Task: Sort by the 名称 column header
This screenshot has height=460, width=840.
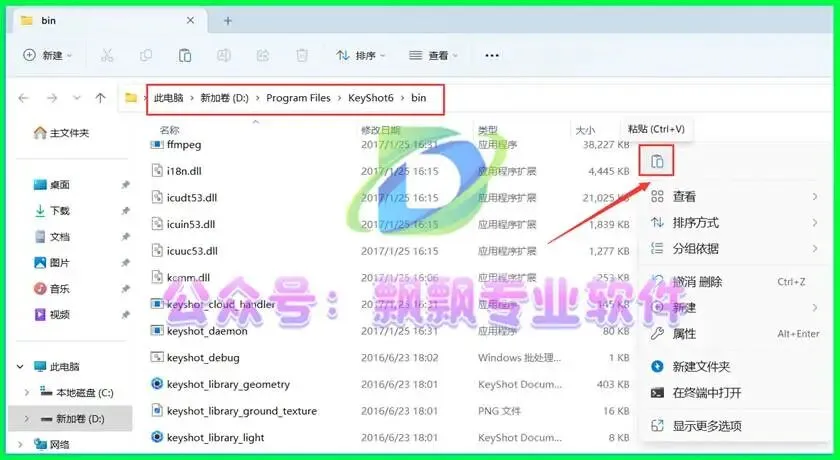Action: pyautogui.click(x=169, y=130)
